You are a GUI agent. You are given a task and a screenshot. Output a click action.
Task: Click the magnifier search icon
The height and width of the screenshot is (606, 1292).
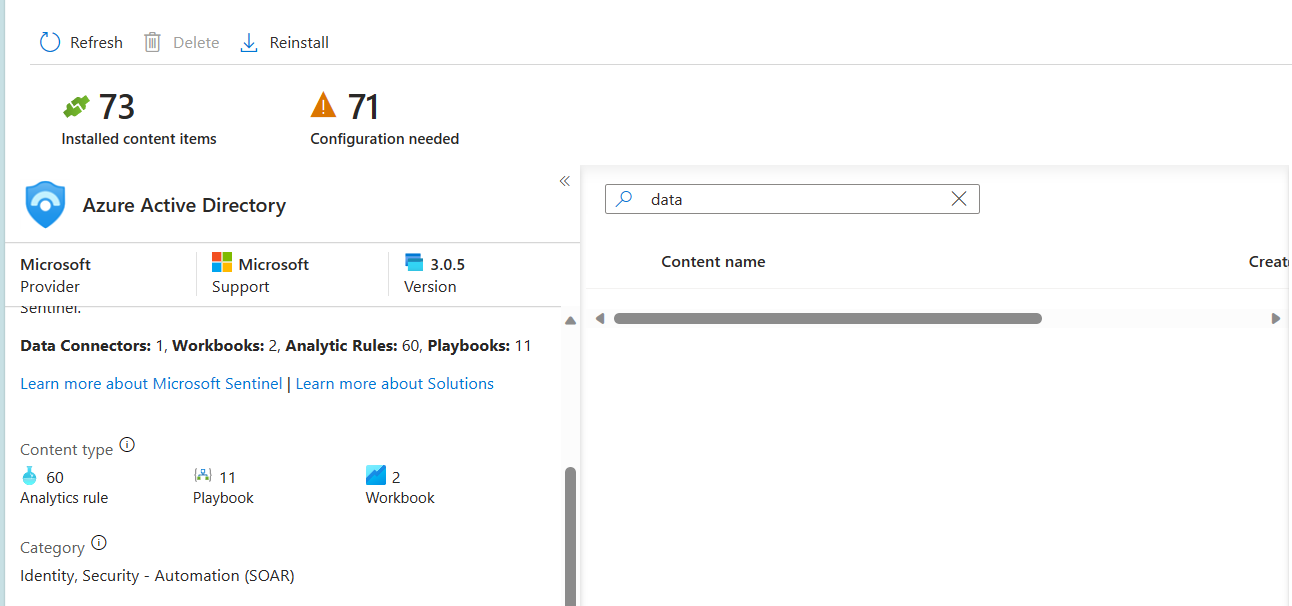[624, 199]
